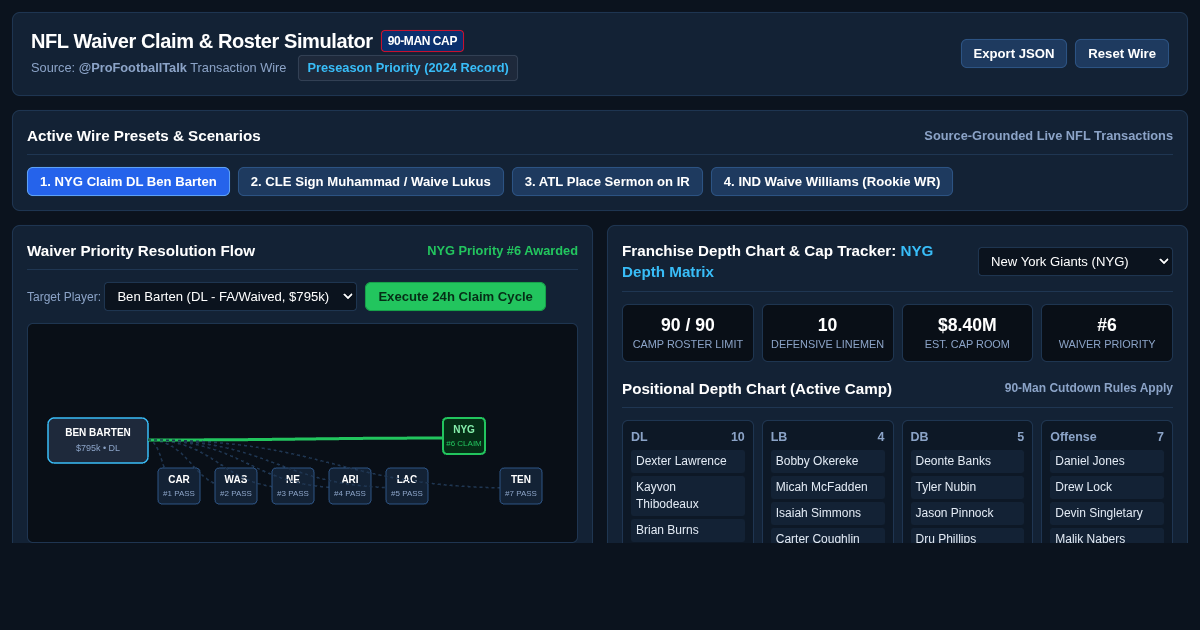Click Dexter Lawrence in DL column
This screenshot has height=630, width=1200.
[688, 461]
